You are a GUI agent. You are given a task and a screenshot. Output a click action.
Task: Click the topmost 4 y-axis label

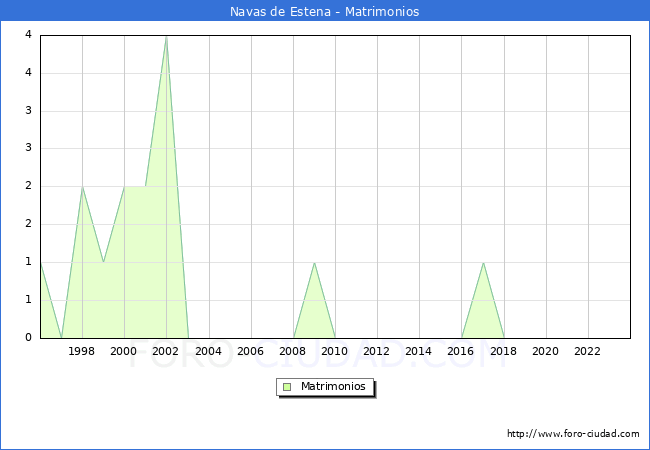point(28,34)
